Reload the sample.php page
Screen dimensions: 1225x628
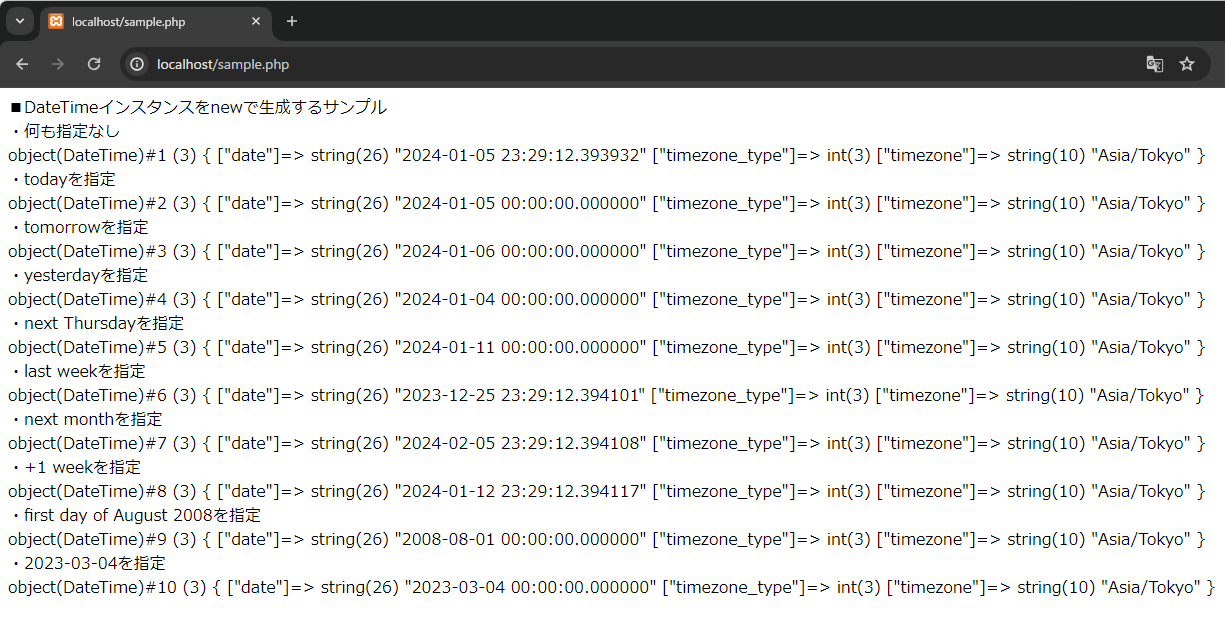coord(94,64)
